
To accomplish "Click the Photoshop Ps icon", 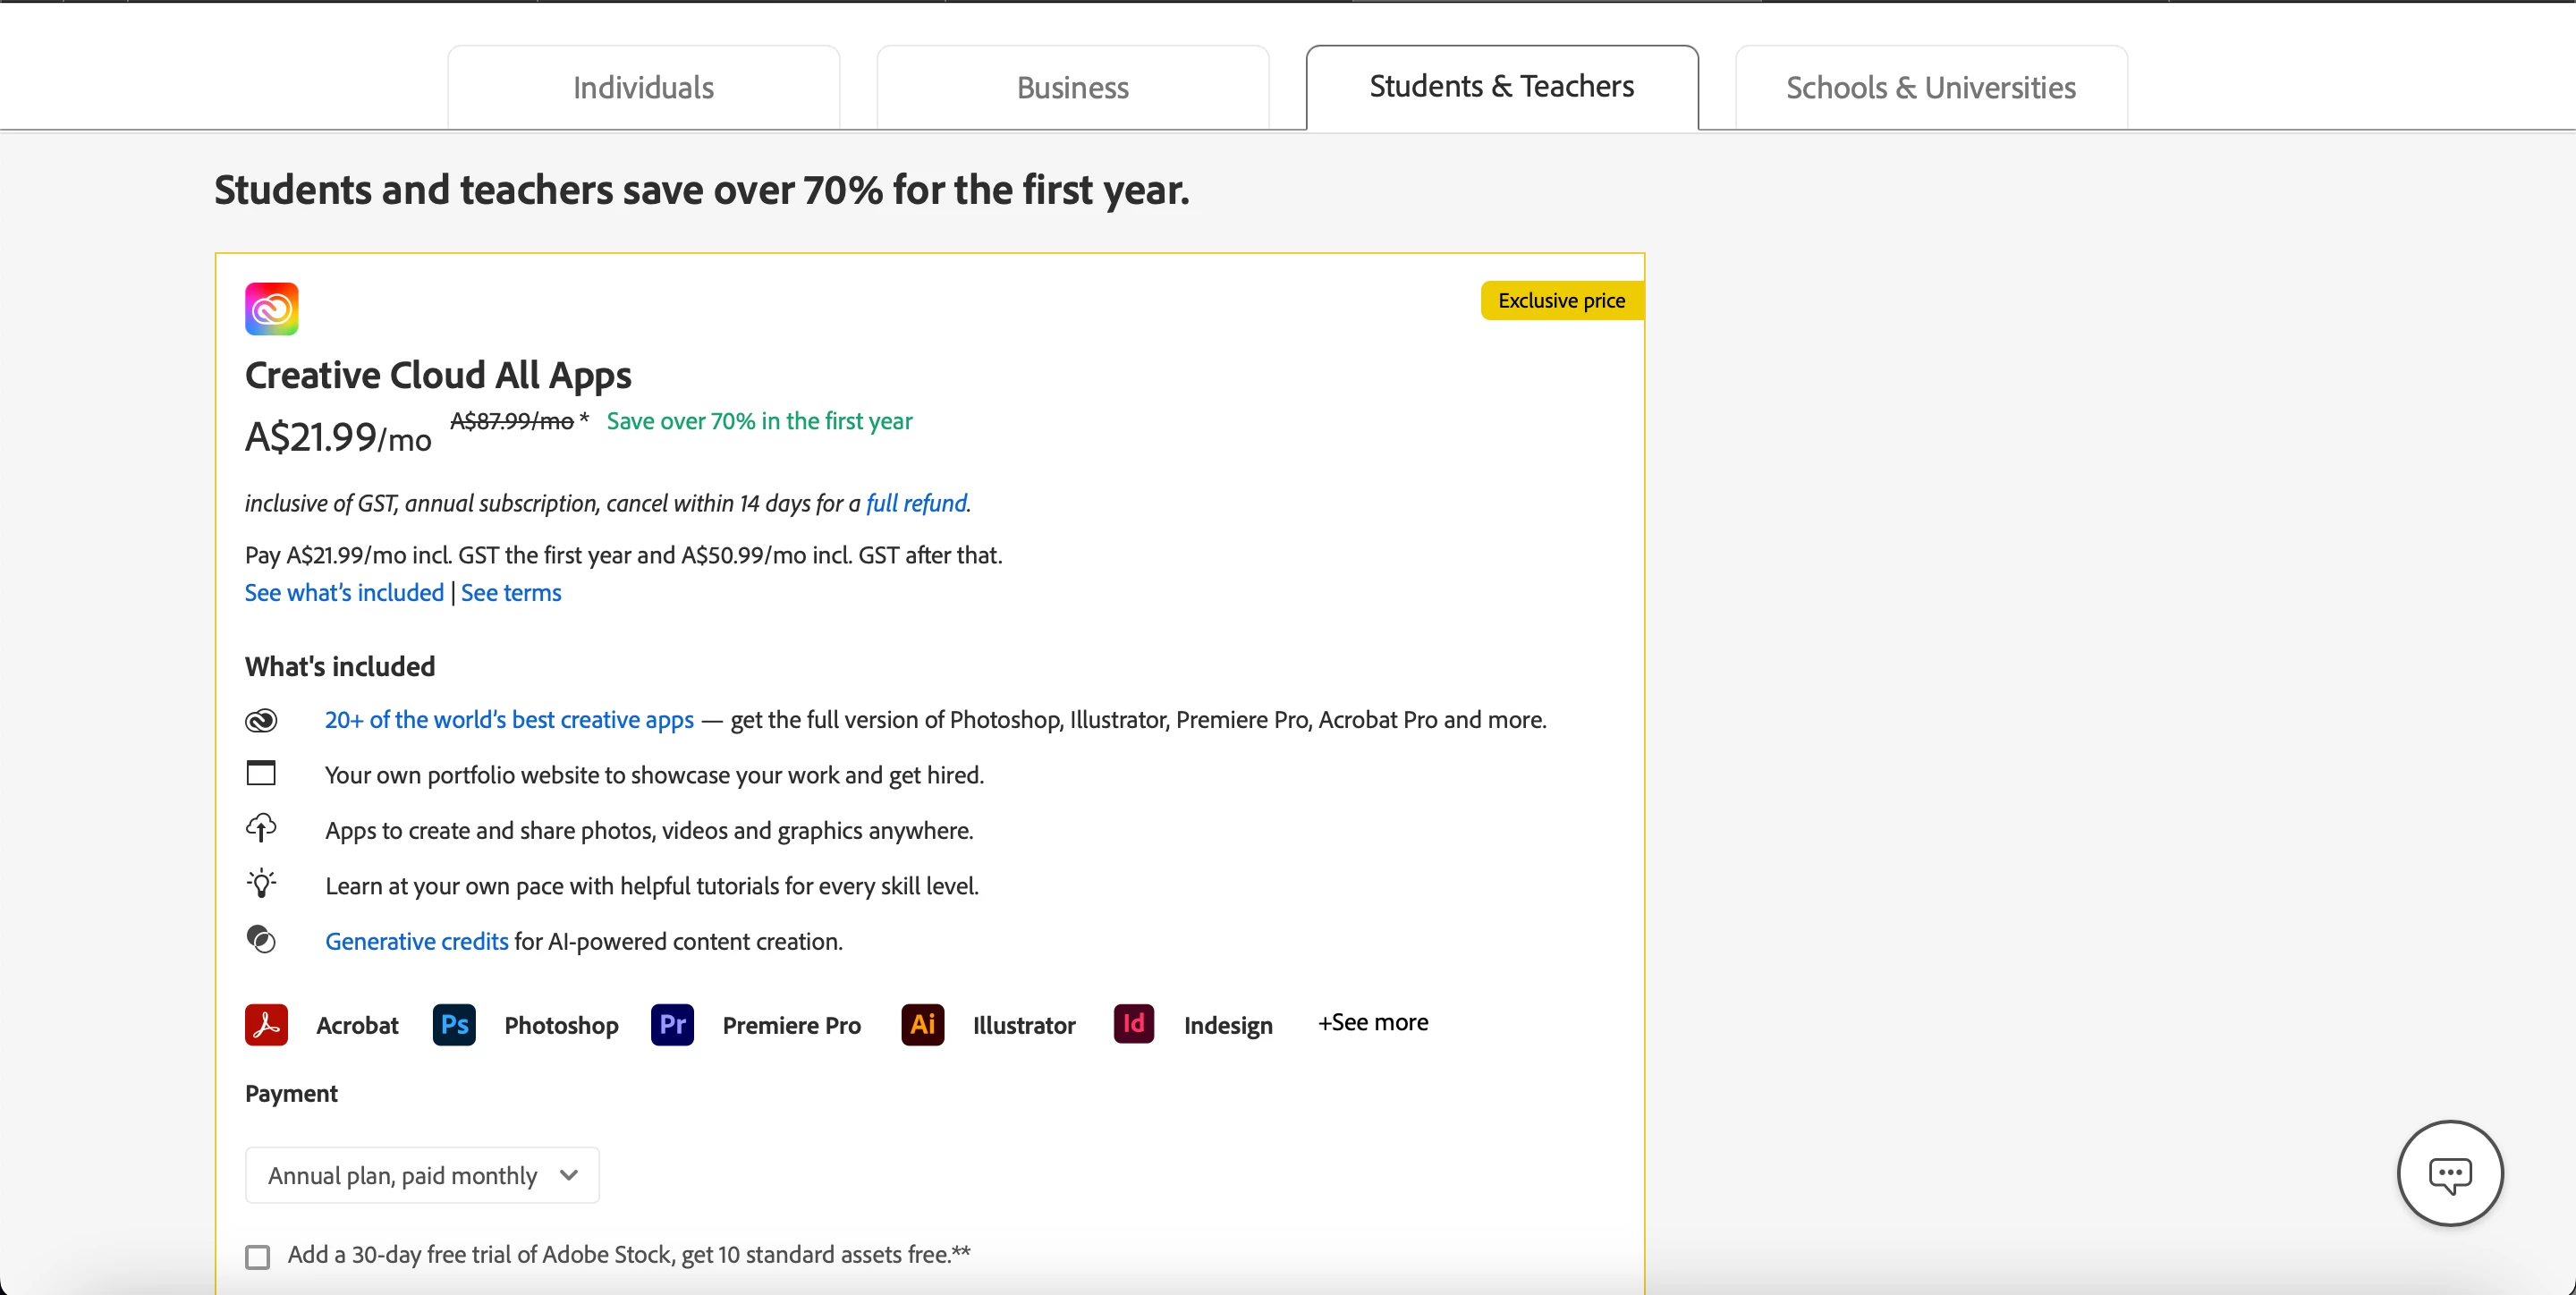I will 454,1024.
